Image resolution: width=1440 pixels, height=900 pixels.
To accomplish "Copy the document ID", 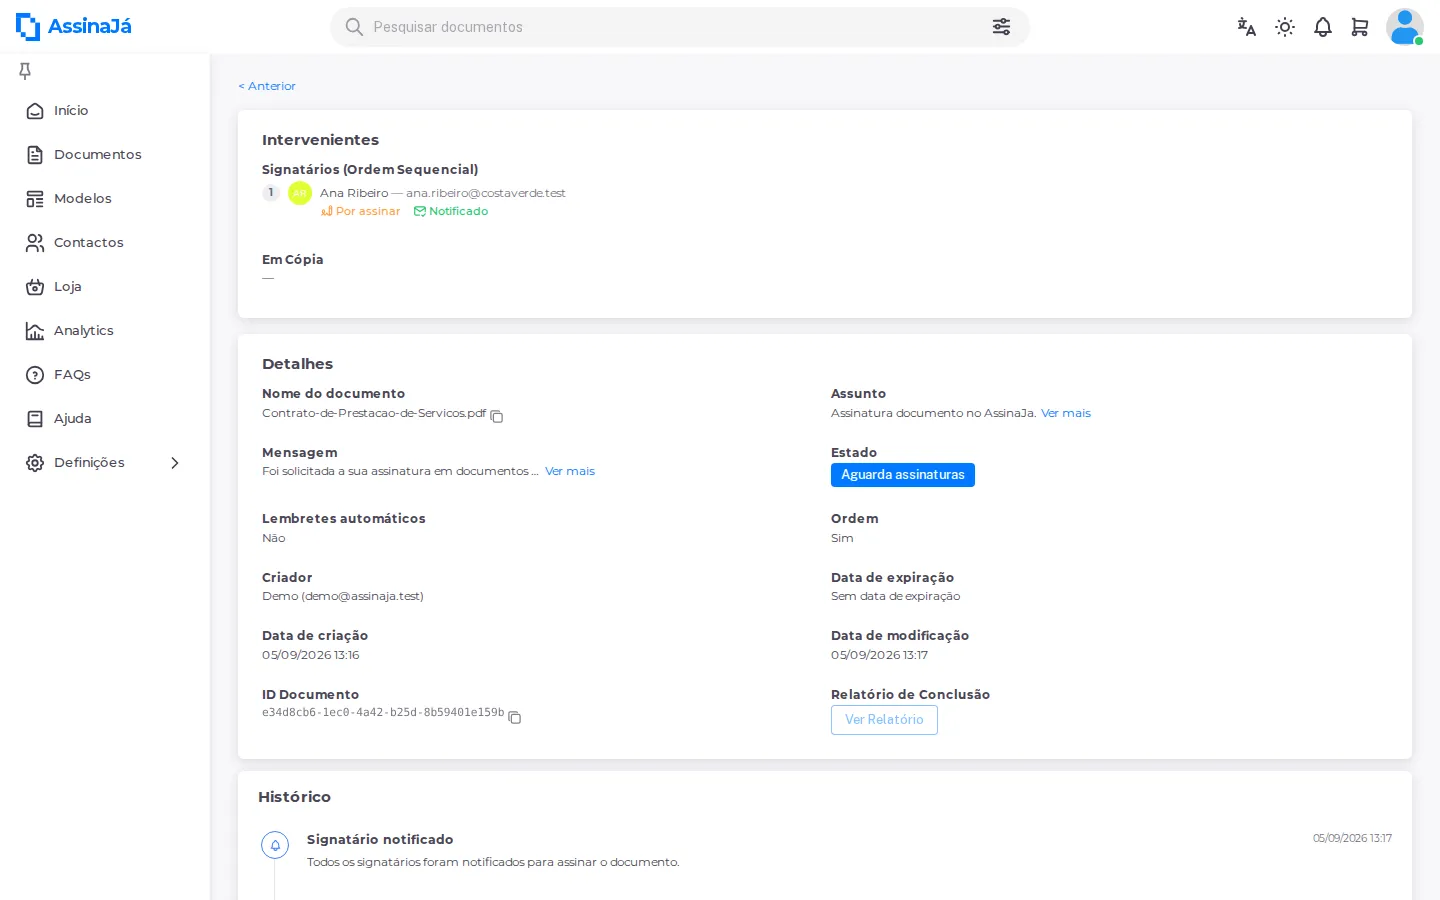I will coord(515,717).
